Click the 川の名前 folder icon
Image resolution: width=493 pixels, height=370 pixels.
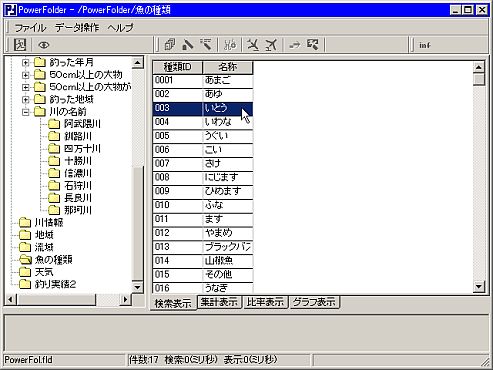pyautogui.click(x=40, y=112)
